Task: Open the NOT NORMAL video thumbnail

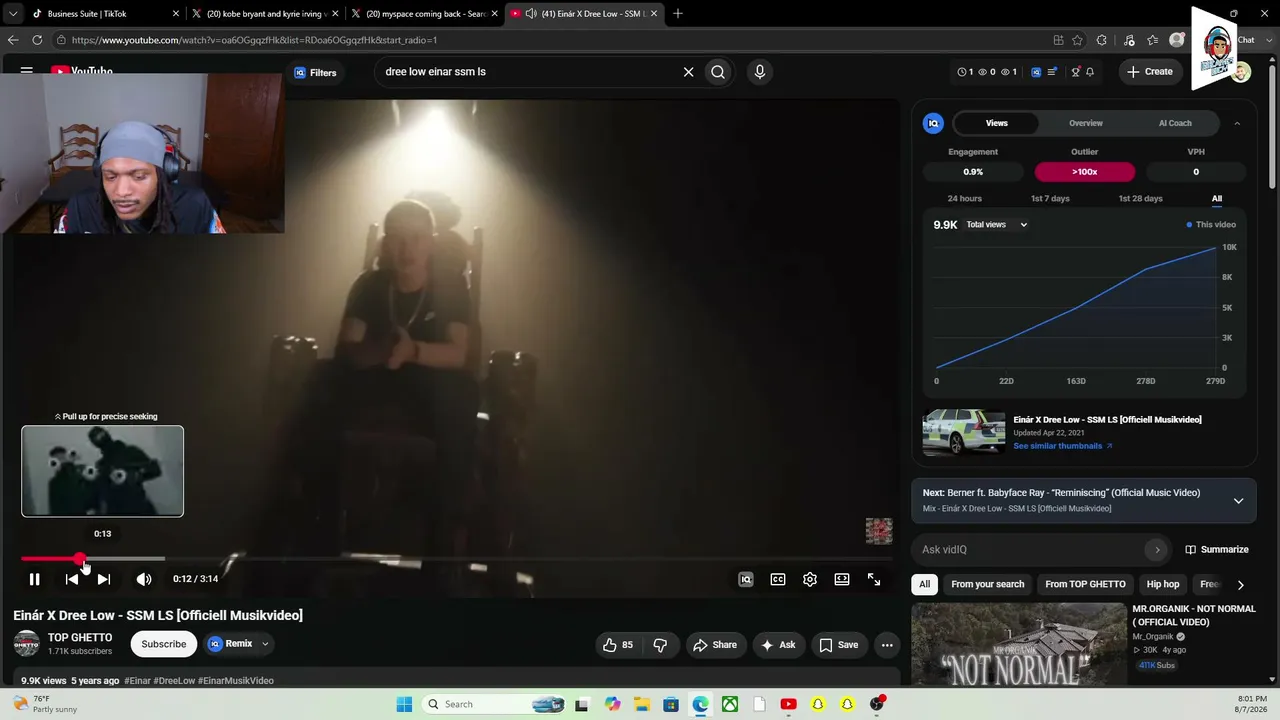Action: 1018,645
